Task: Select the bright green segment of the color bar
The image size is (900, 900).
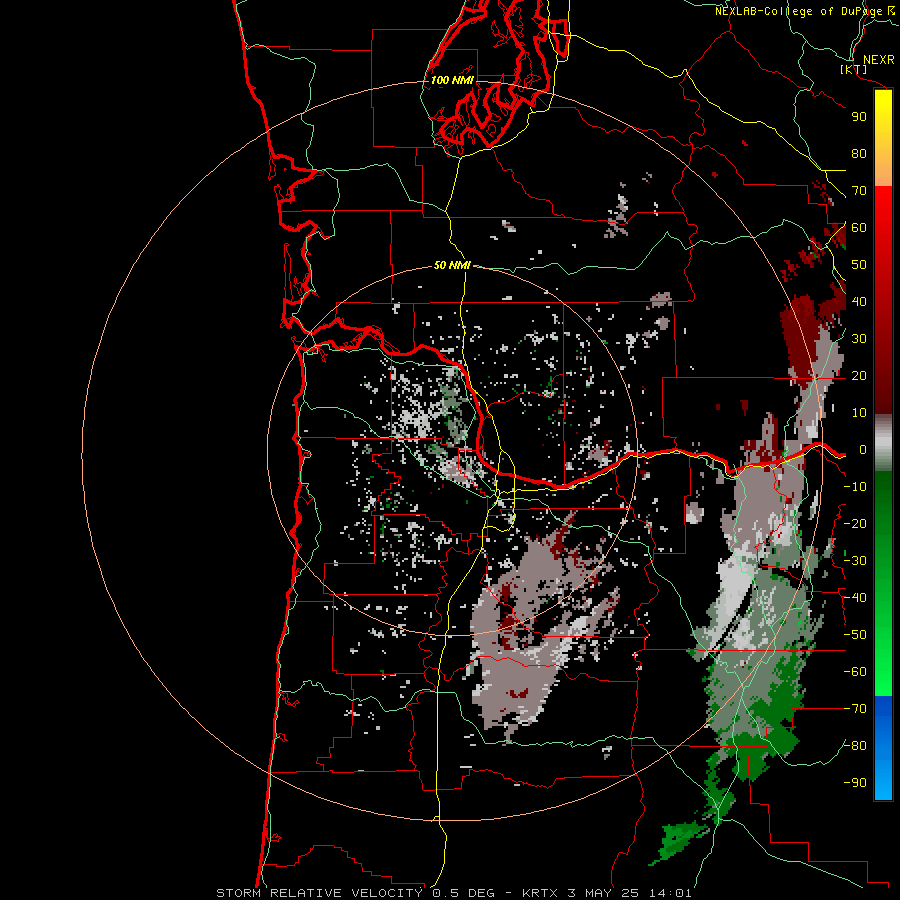Action: [x=883, y=660]
